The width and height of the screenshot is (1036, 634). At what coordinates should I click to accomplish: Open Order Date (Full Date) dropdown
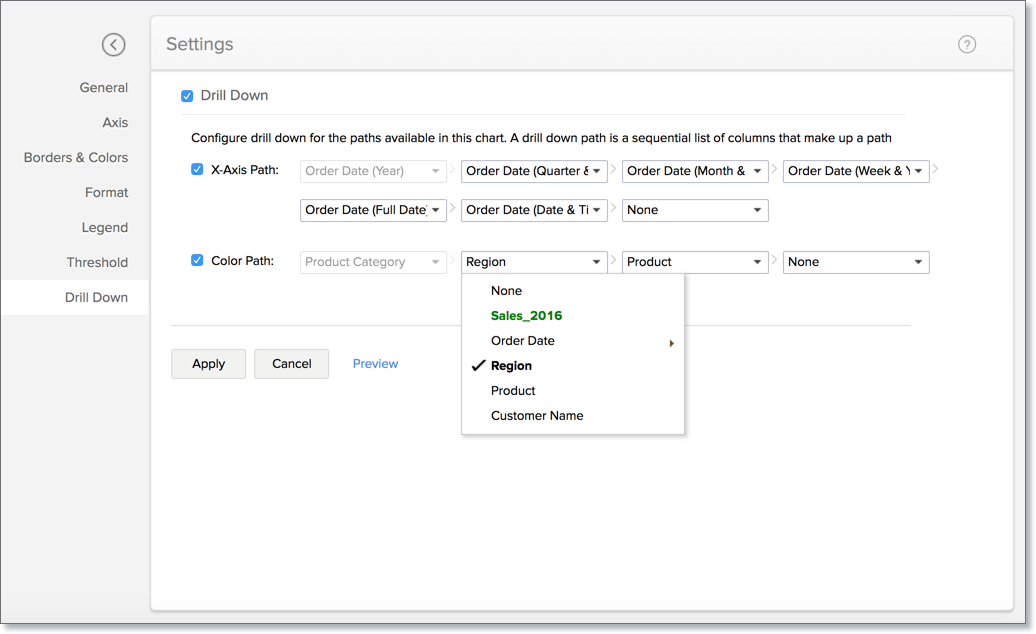click(x=373, y=210)
